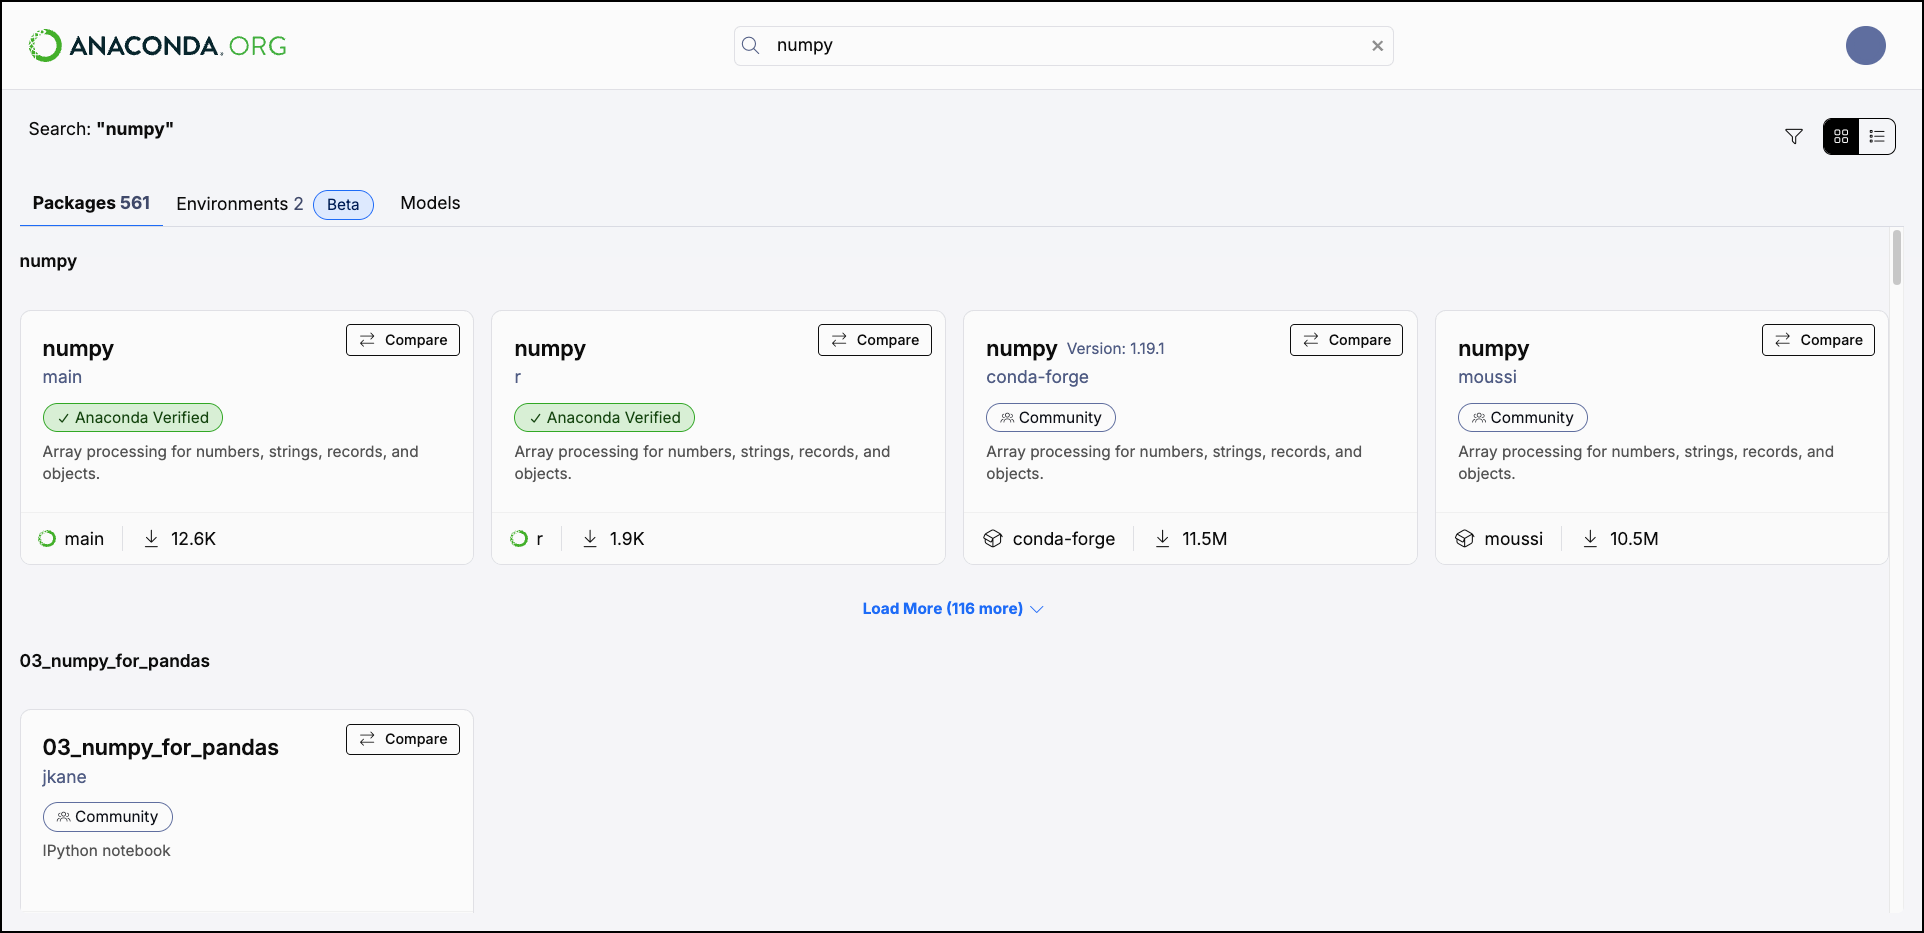Click the 1.9K download count

[627, 539]
